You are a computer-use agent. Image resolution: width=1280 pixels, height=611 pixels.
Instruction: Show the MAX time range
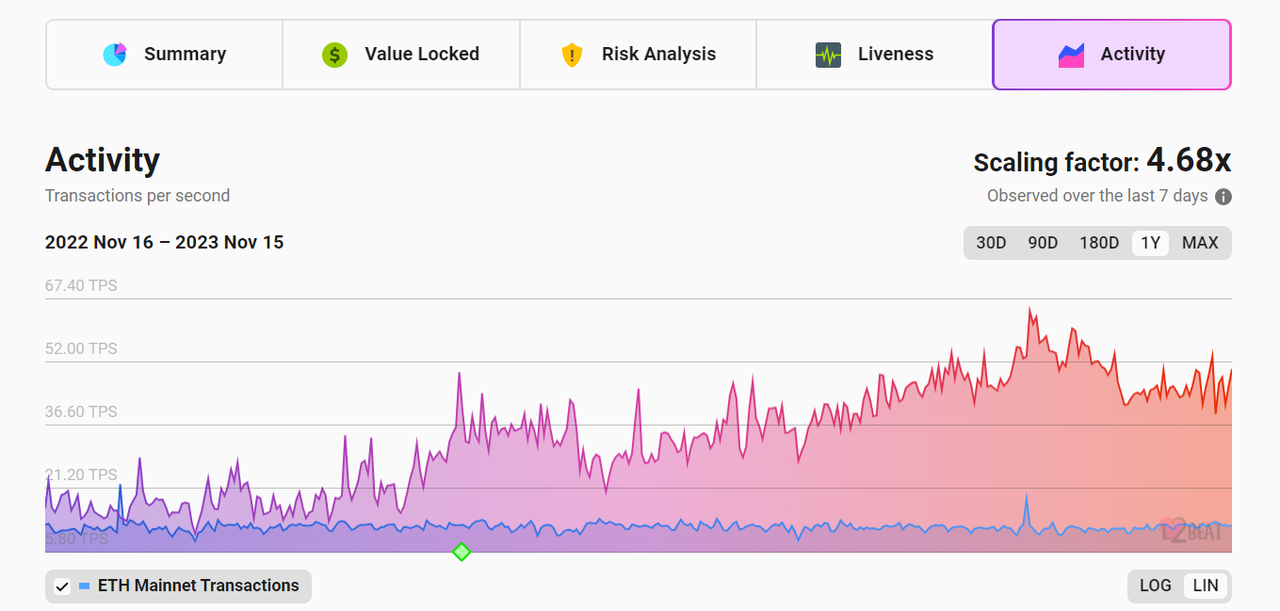tap(1200, 243)
